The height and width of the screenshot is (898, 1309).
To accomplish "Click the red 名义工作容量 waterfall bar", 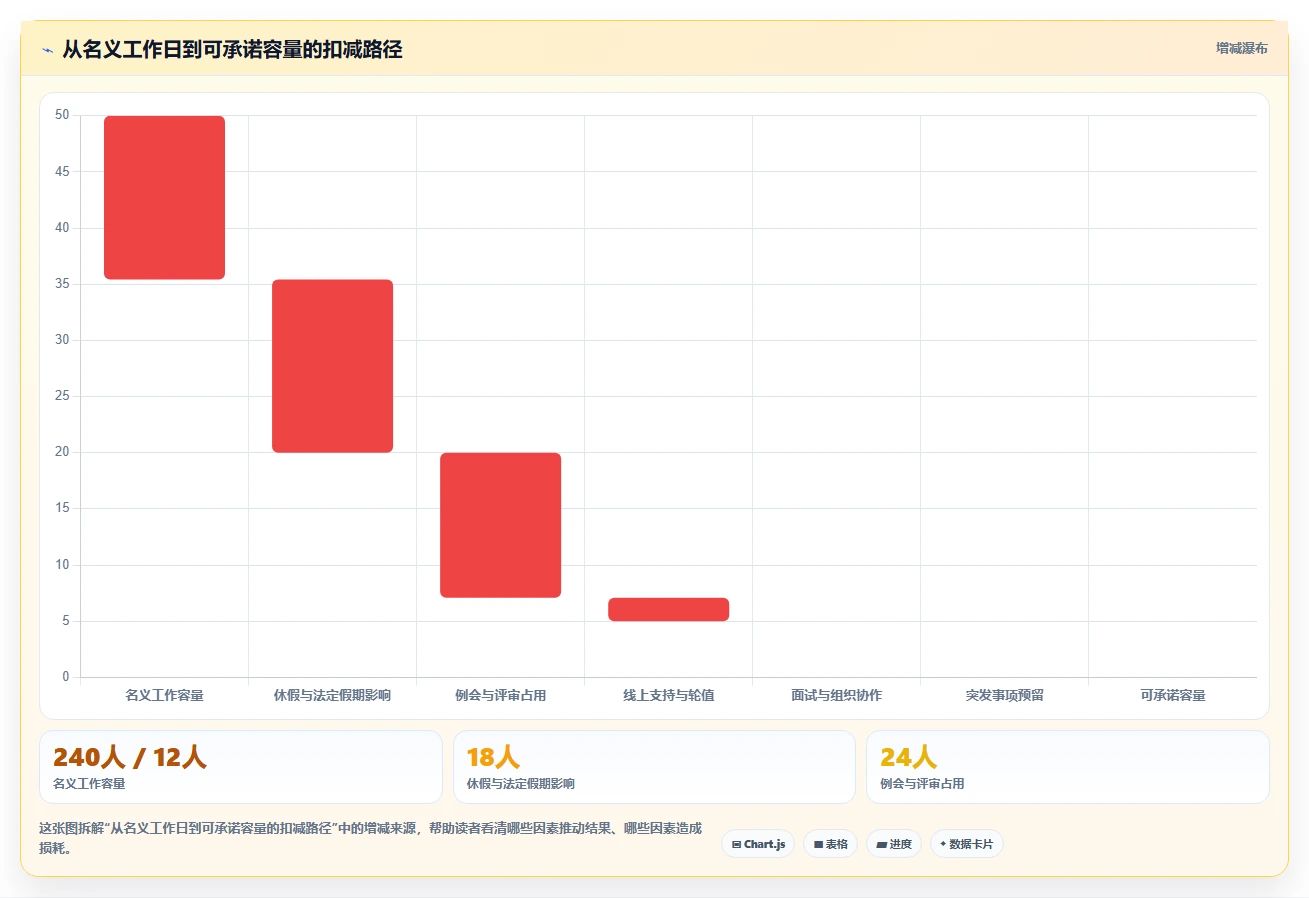I will click(165, 198).
